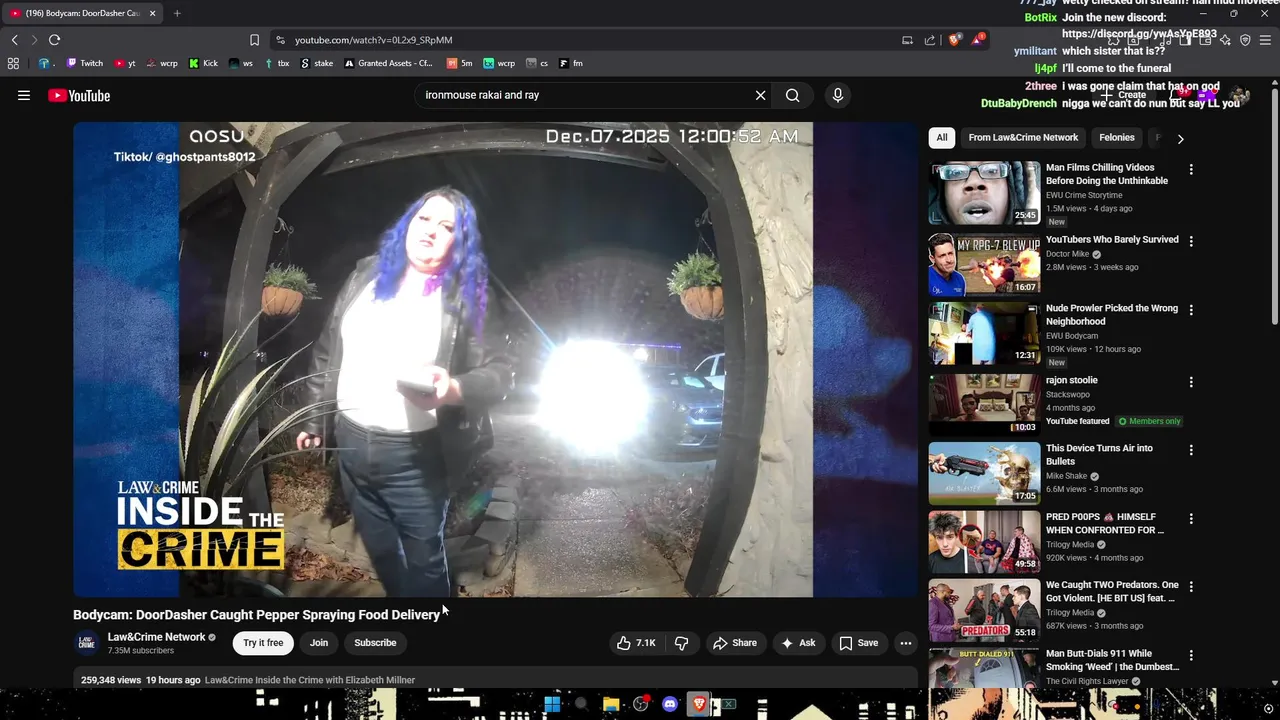Open Discord from taskbar

point(670,704)
